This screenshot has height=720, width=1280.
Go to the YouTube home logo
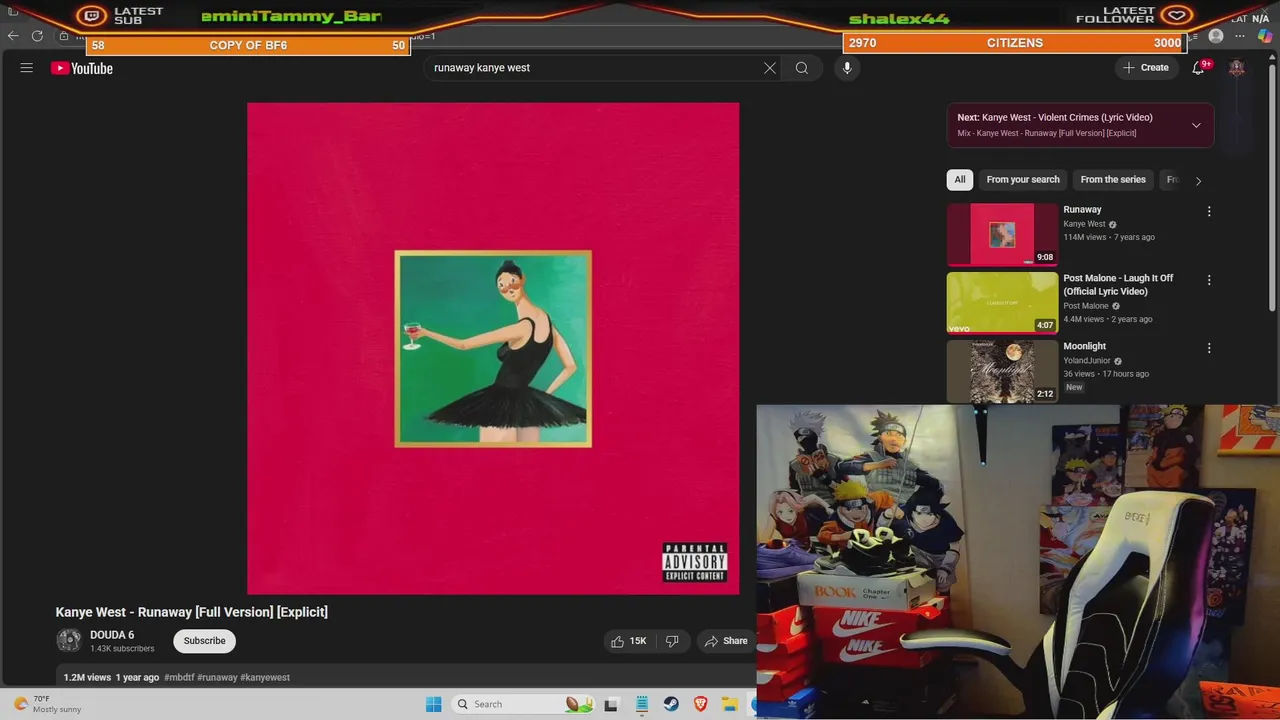(82, 68)
